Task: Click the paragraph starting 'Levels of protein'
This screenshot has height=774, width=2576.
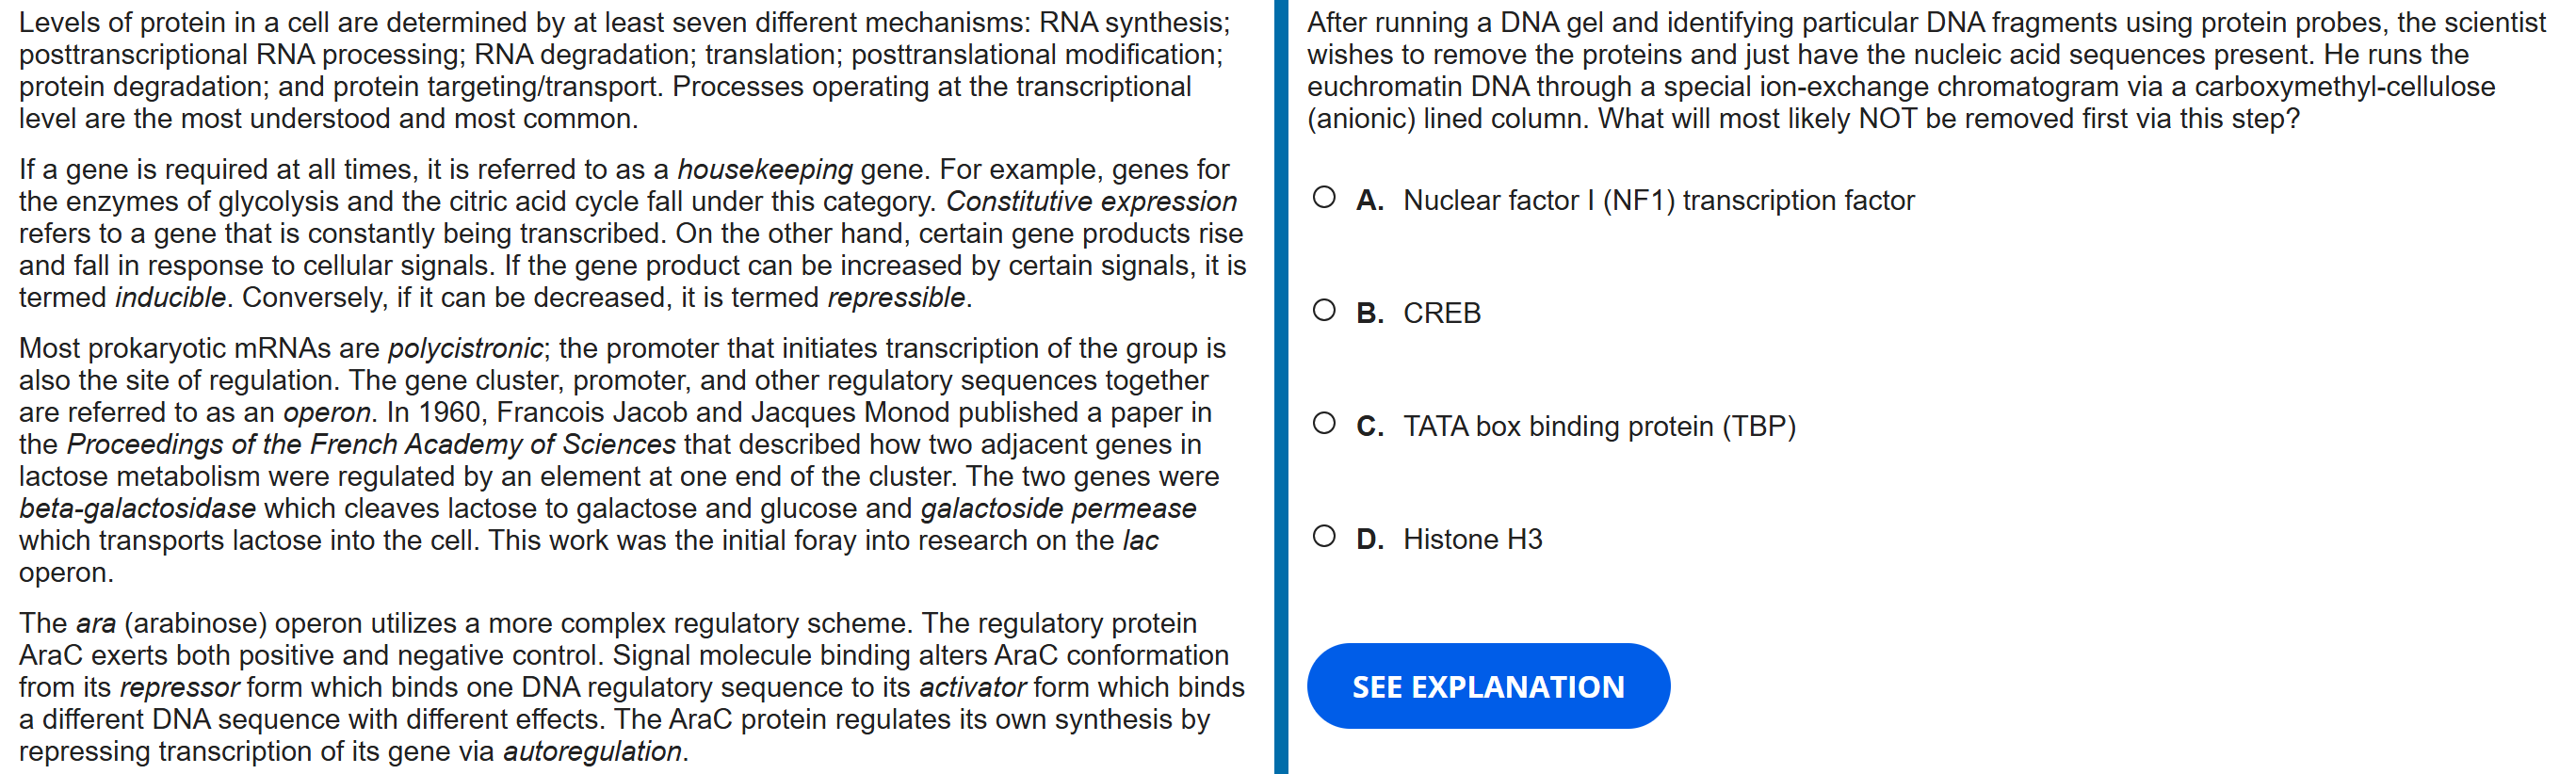Action: coord(624,70)
